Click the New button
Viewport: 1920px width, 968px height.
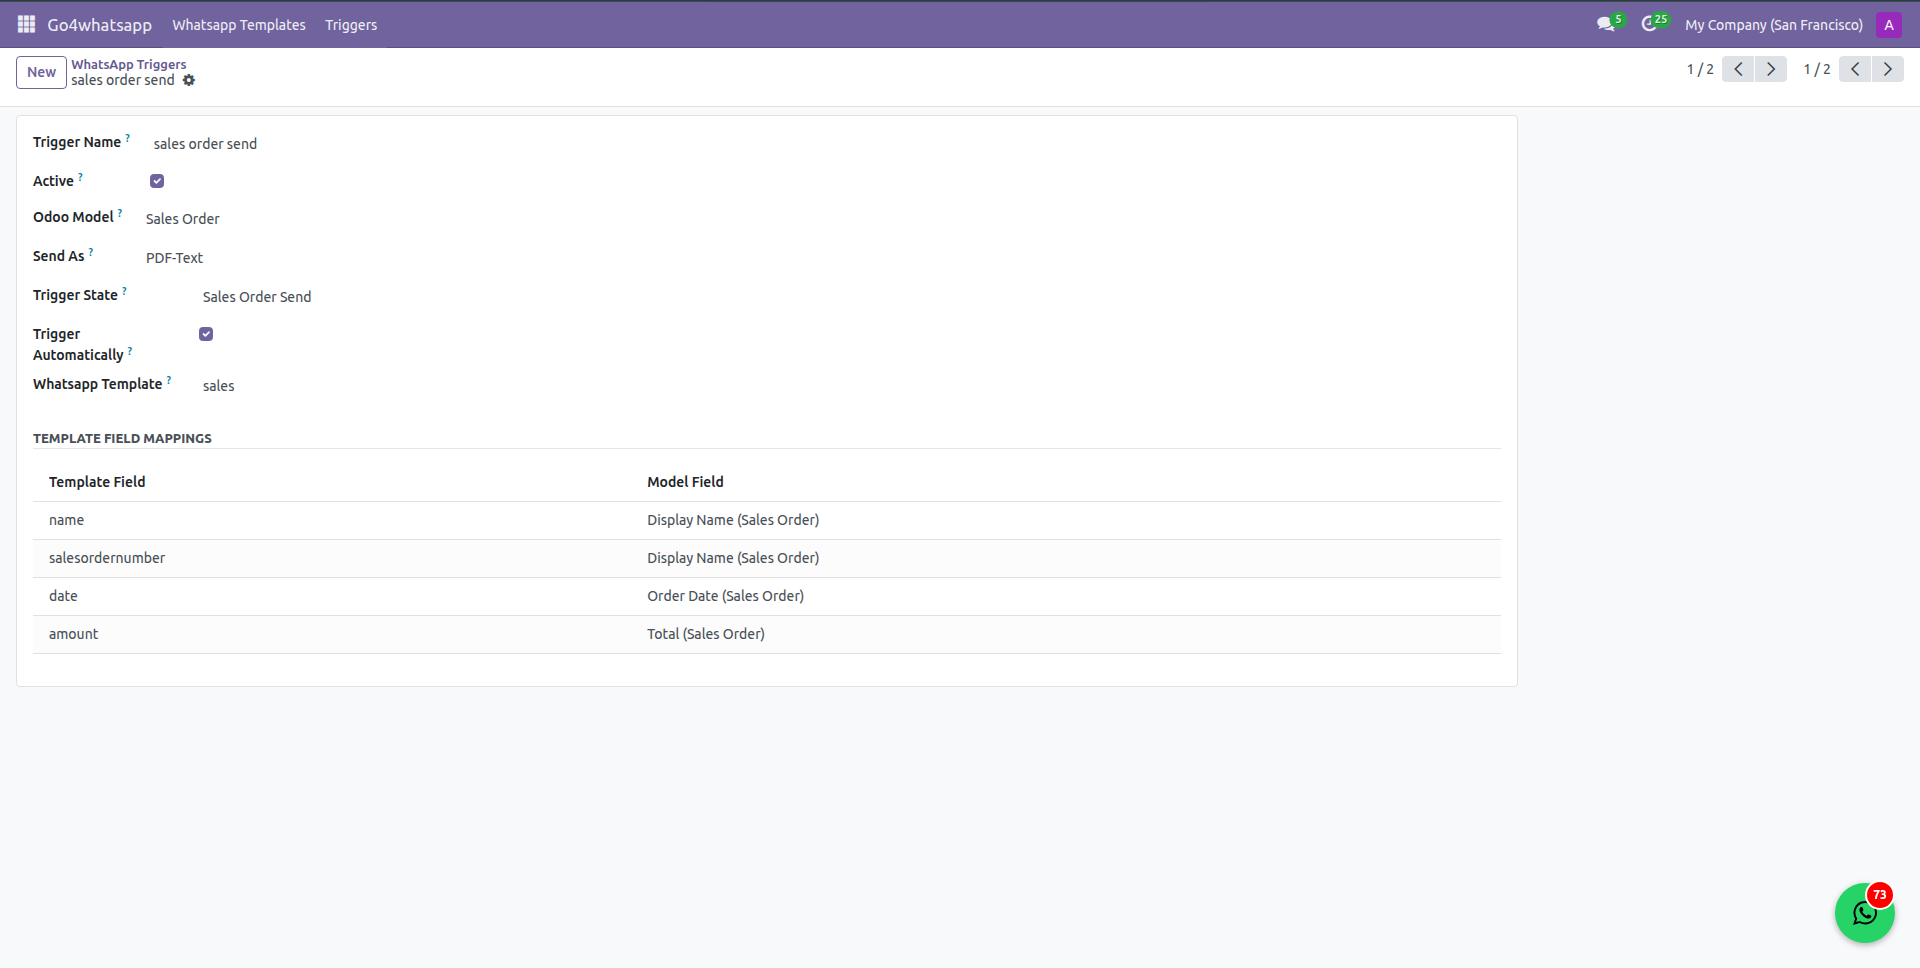pyautogui.click(x=41, y=72)
